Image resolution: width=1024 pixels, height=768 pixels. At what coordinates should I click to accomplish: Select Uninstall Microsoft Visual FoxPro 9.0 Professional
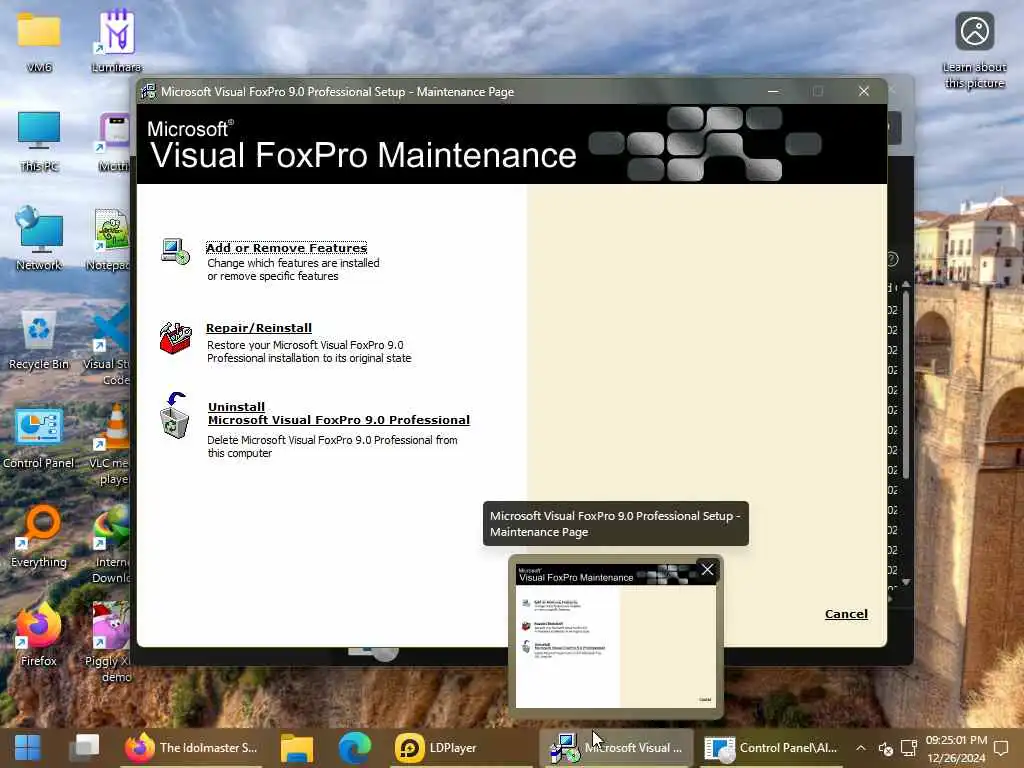[338, 413]
